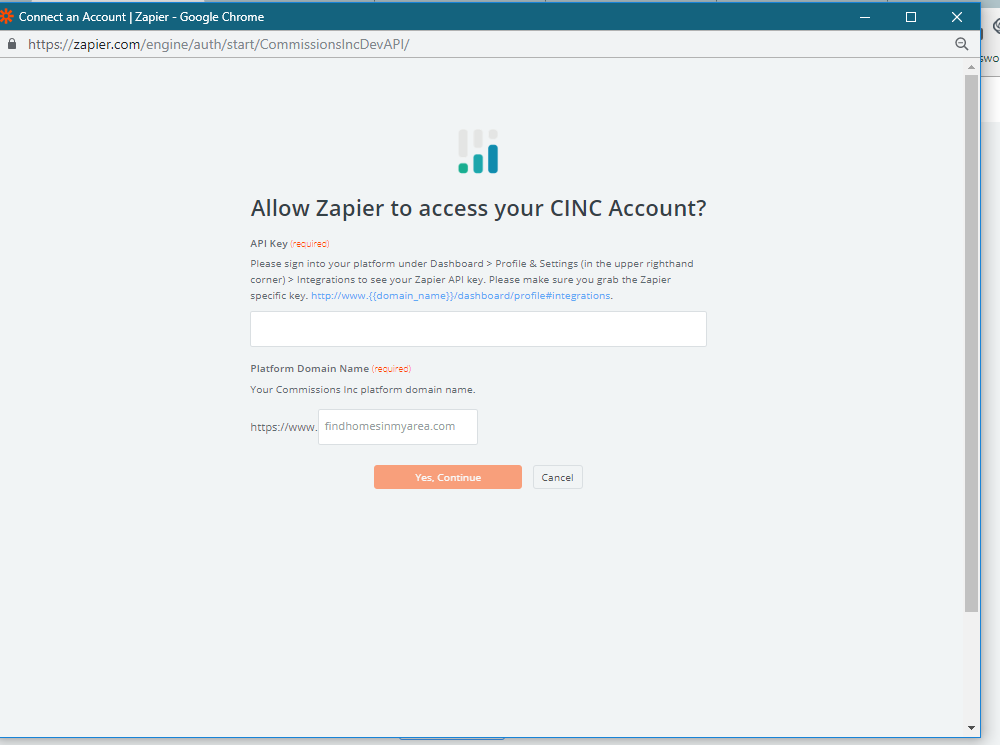
Task: Click the CINC bar chart logo
Action: (478, 151)
